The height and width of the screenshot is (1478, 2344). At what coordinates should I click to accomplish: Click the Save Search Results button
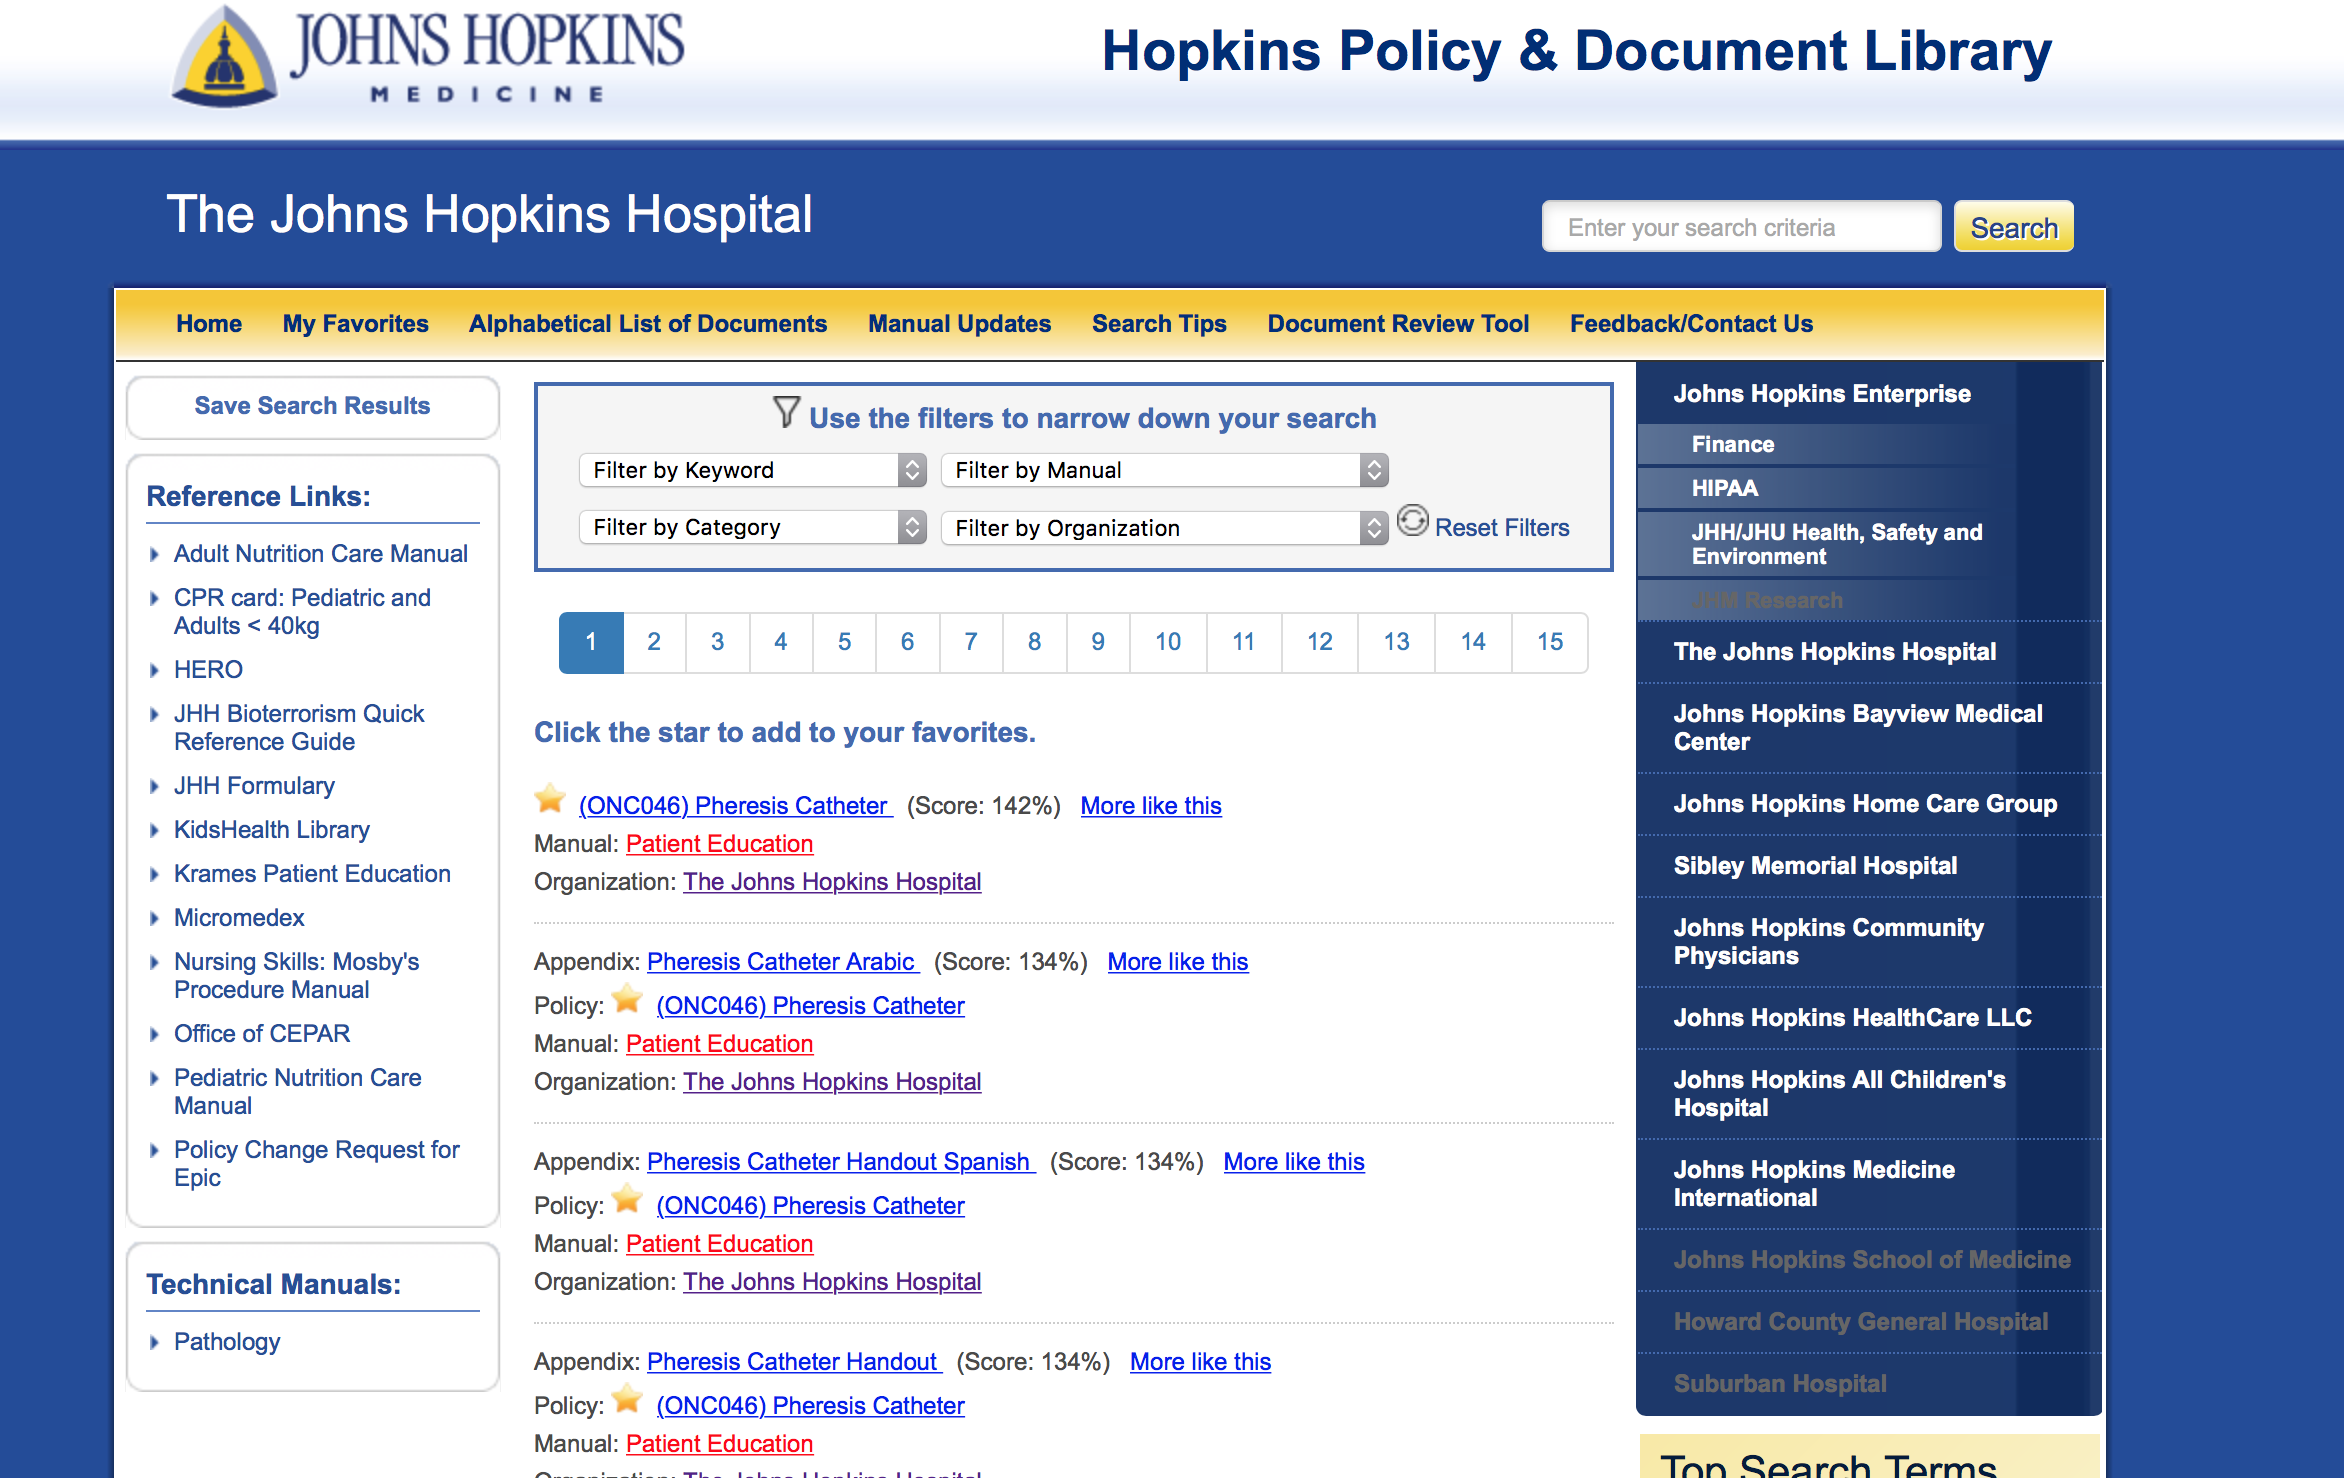pos(312,406)
